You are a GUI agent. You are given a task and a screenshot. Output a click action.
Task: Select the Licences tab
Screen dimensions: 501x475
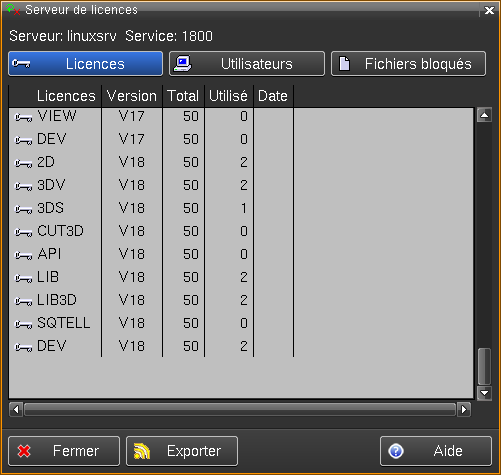click(x=86, y=64)
